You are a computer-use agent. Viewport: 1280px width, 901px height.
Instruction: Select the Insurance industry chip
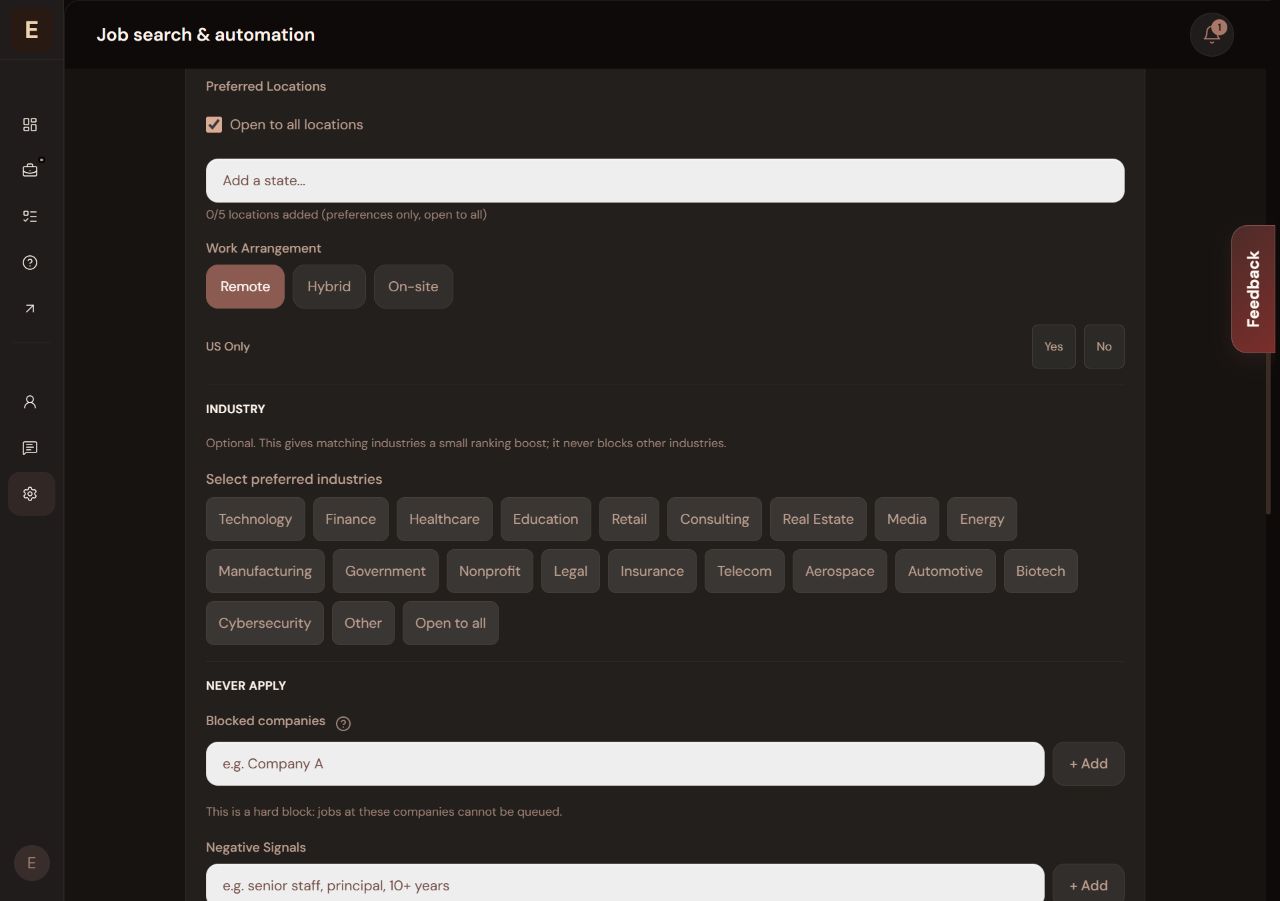652,571
